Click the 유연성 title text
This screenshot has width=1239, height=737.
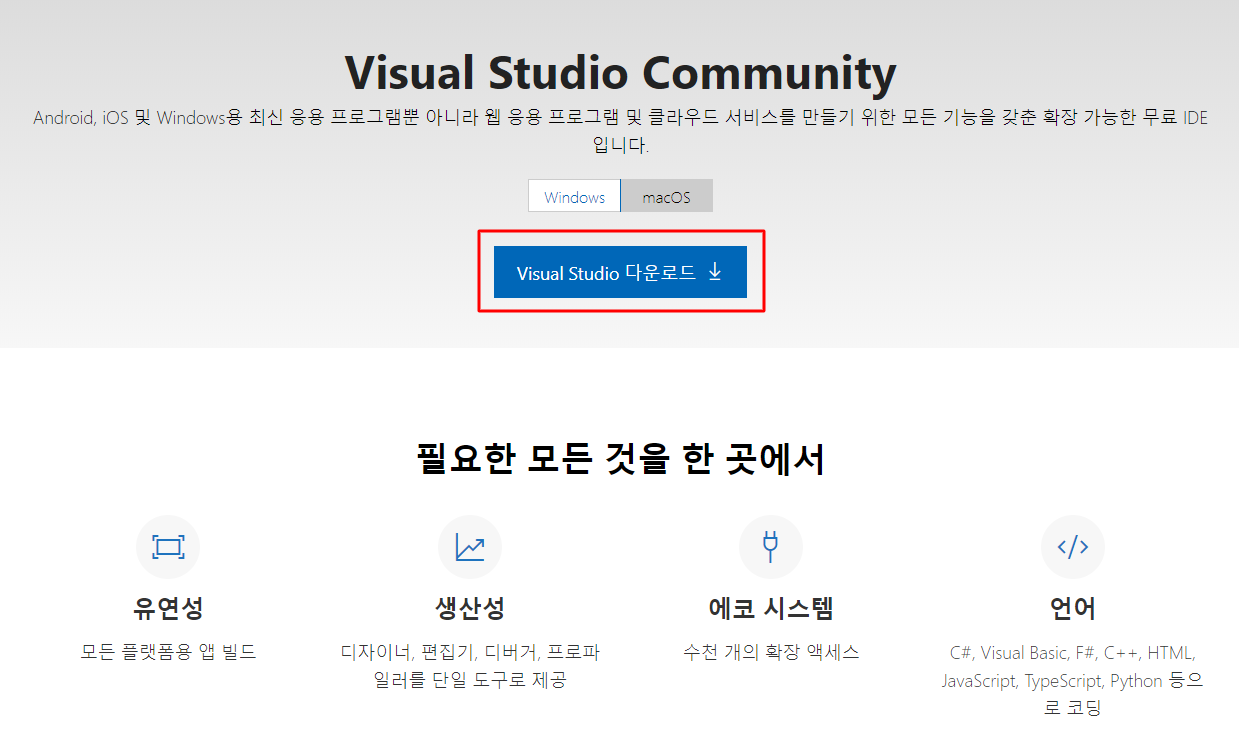pyautogui.click(x=168, y=607)
